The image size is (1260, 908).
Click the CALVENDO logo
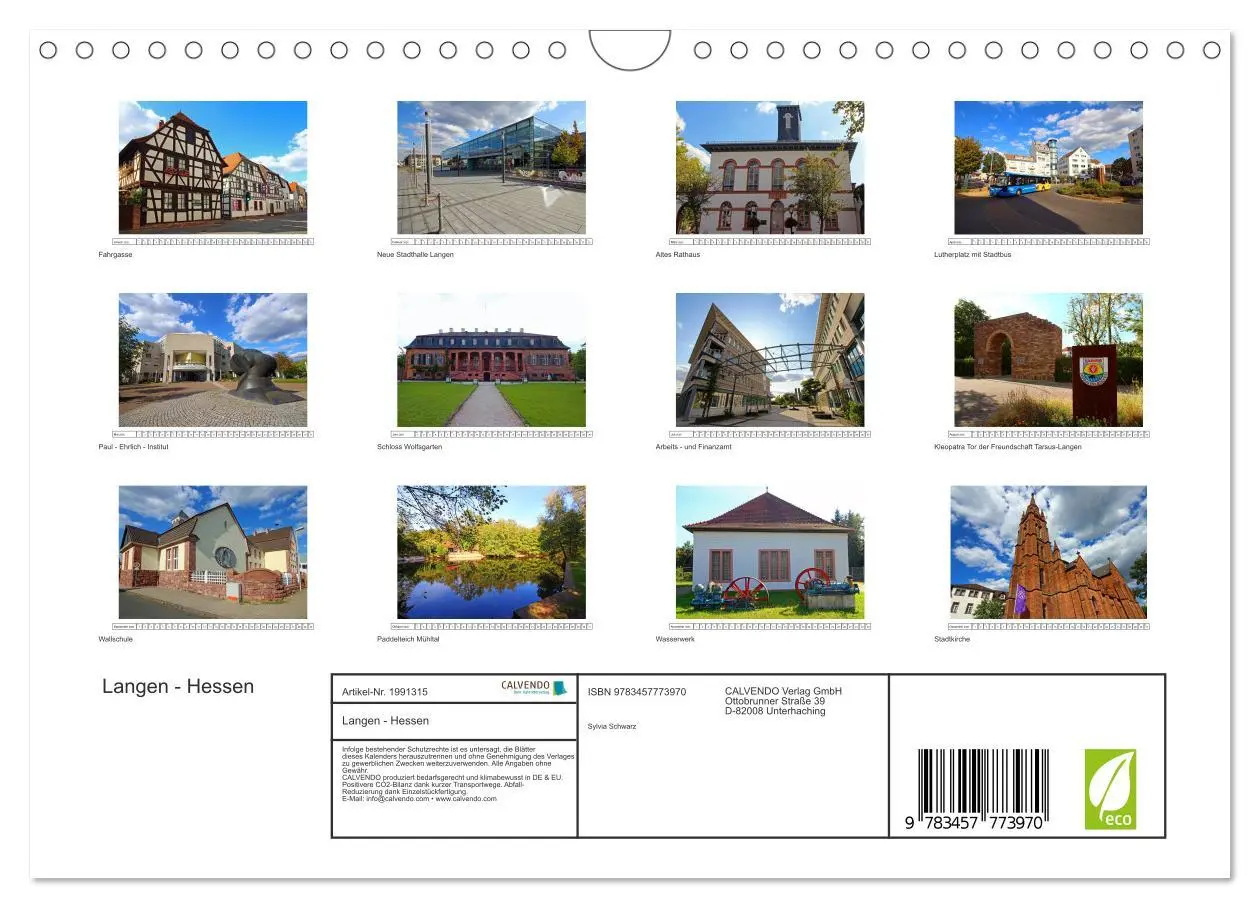[534, 688]
